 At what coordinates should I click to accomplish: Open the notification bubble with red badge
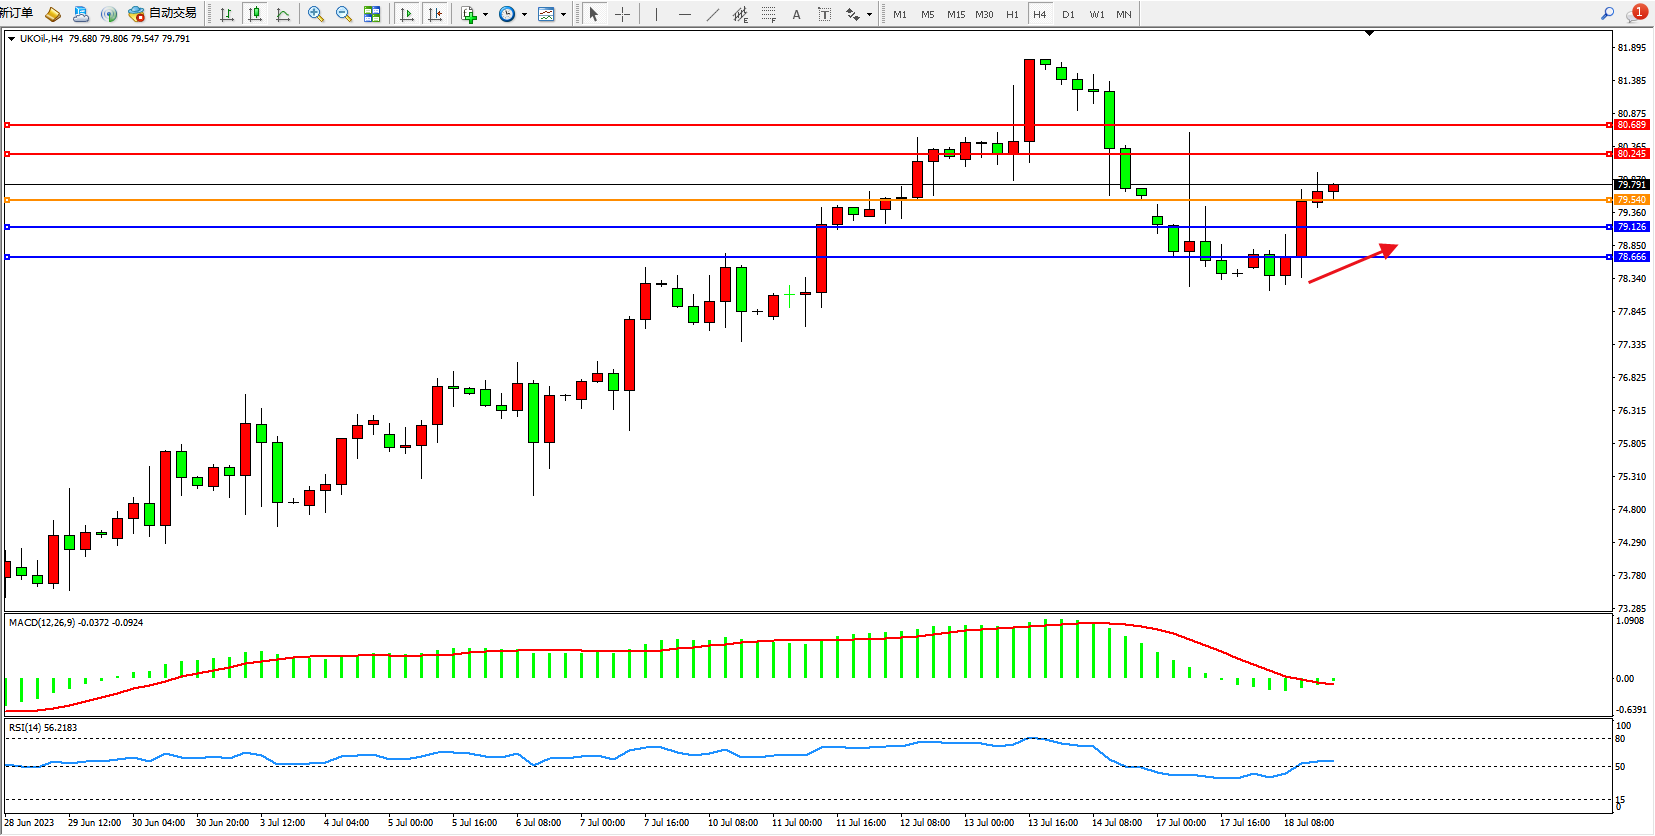(1636, 14)
